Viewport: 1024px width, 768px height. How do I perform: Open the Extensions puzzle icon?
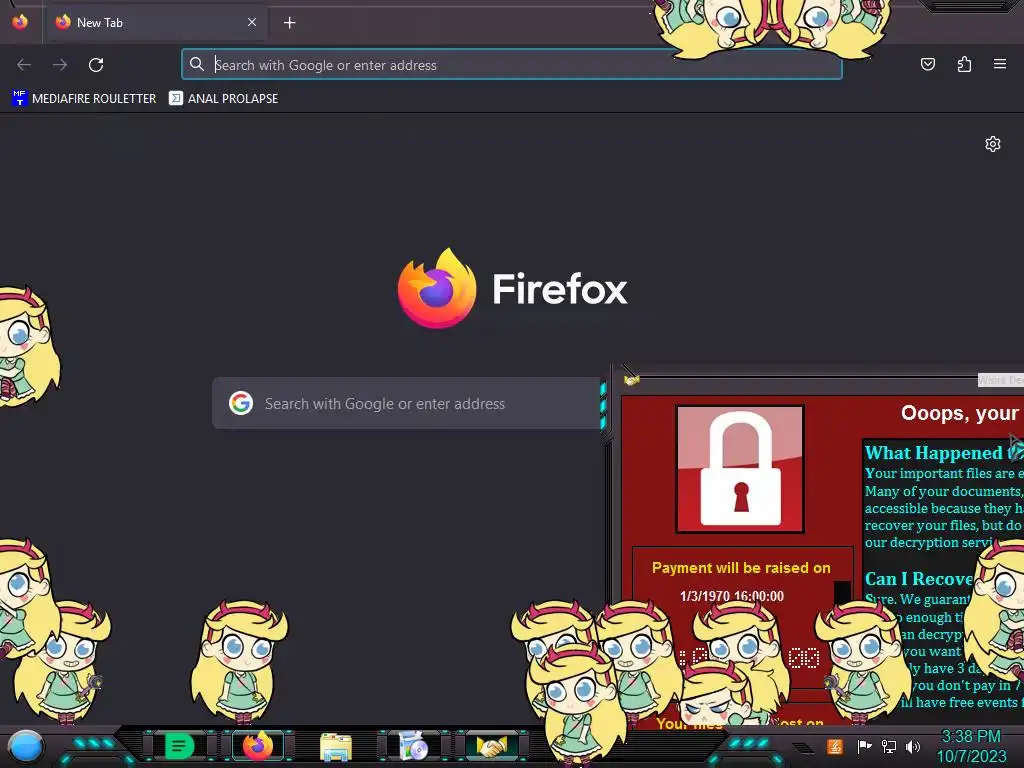[x=964, y=64]
